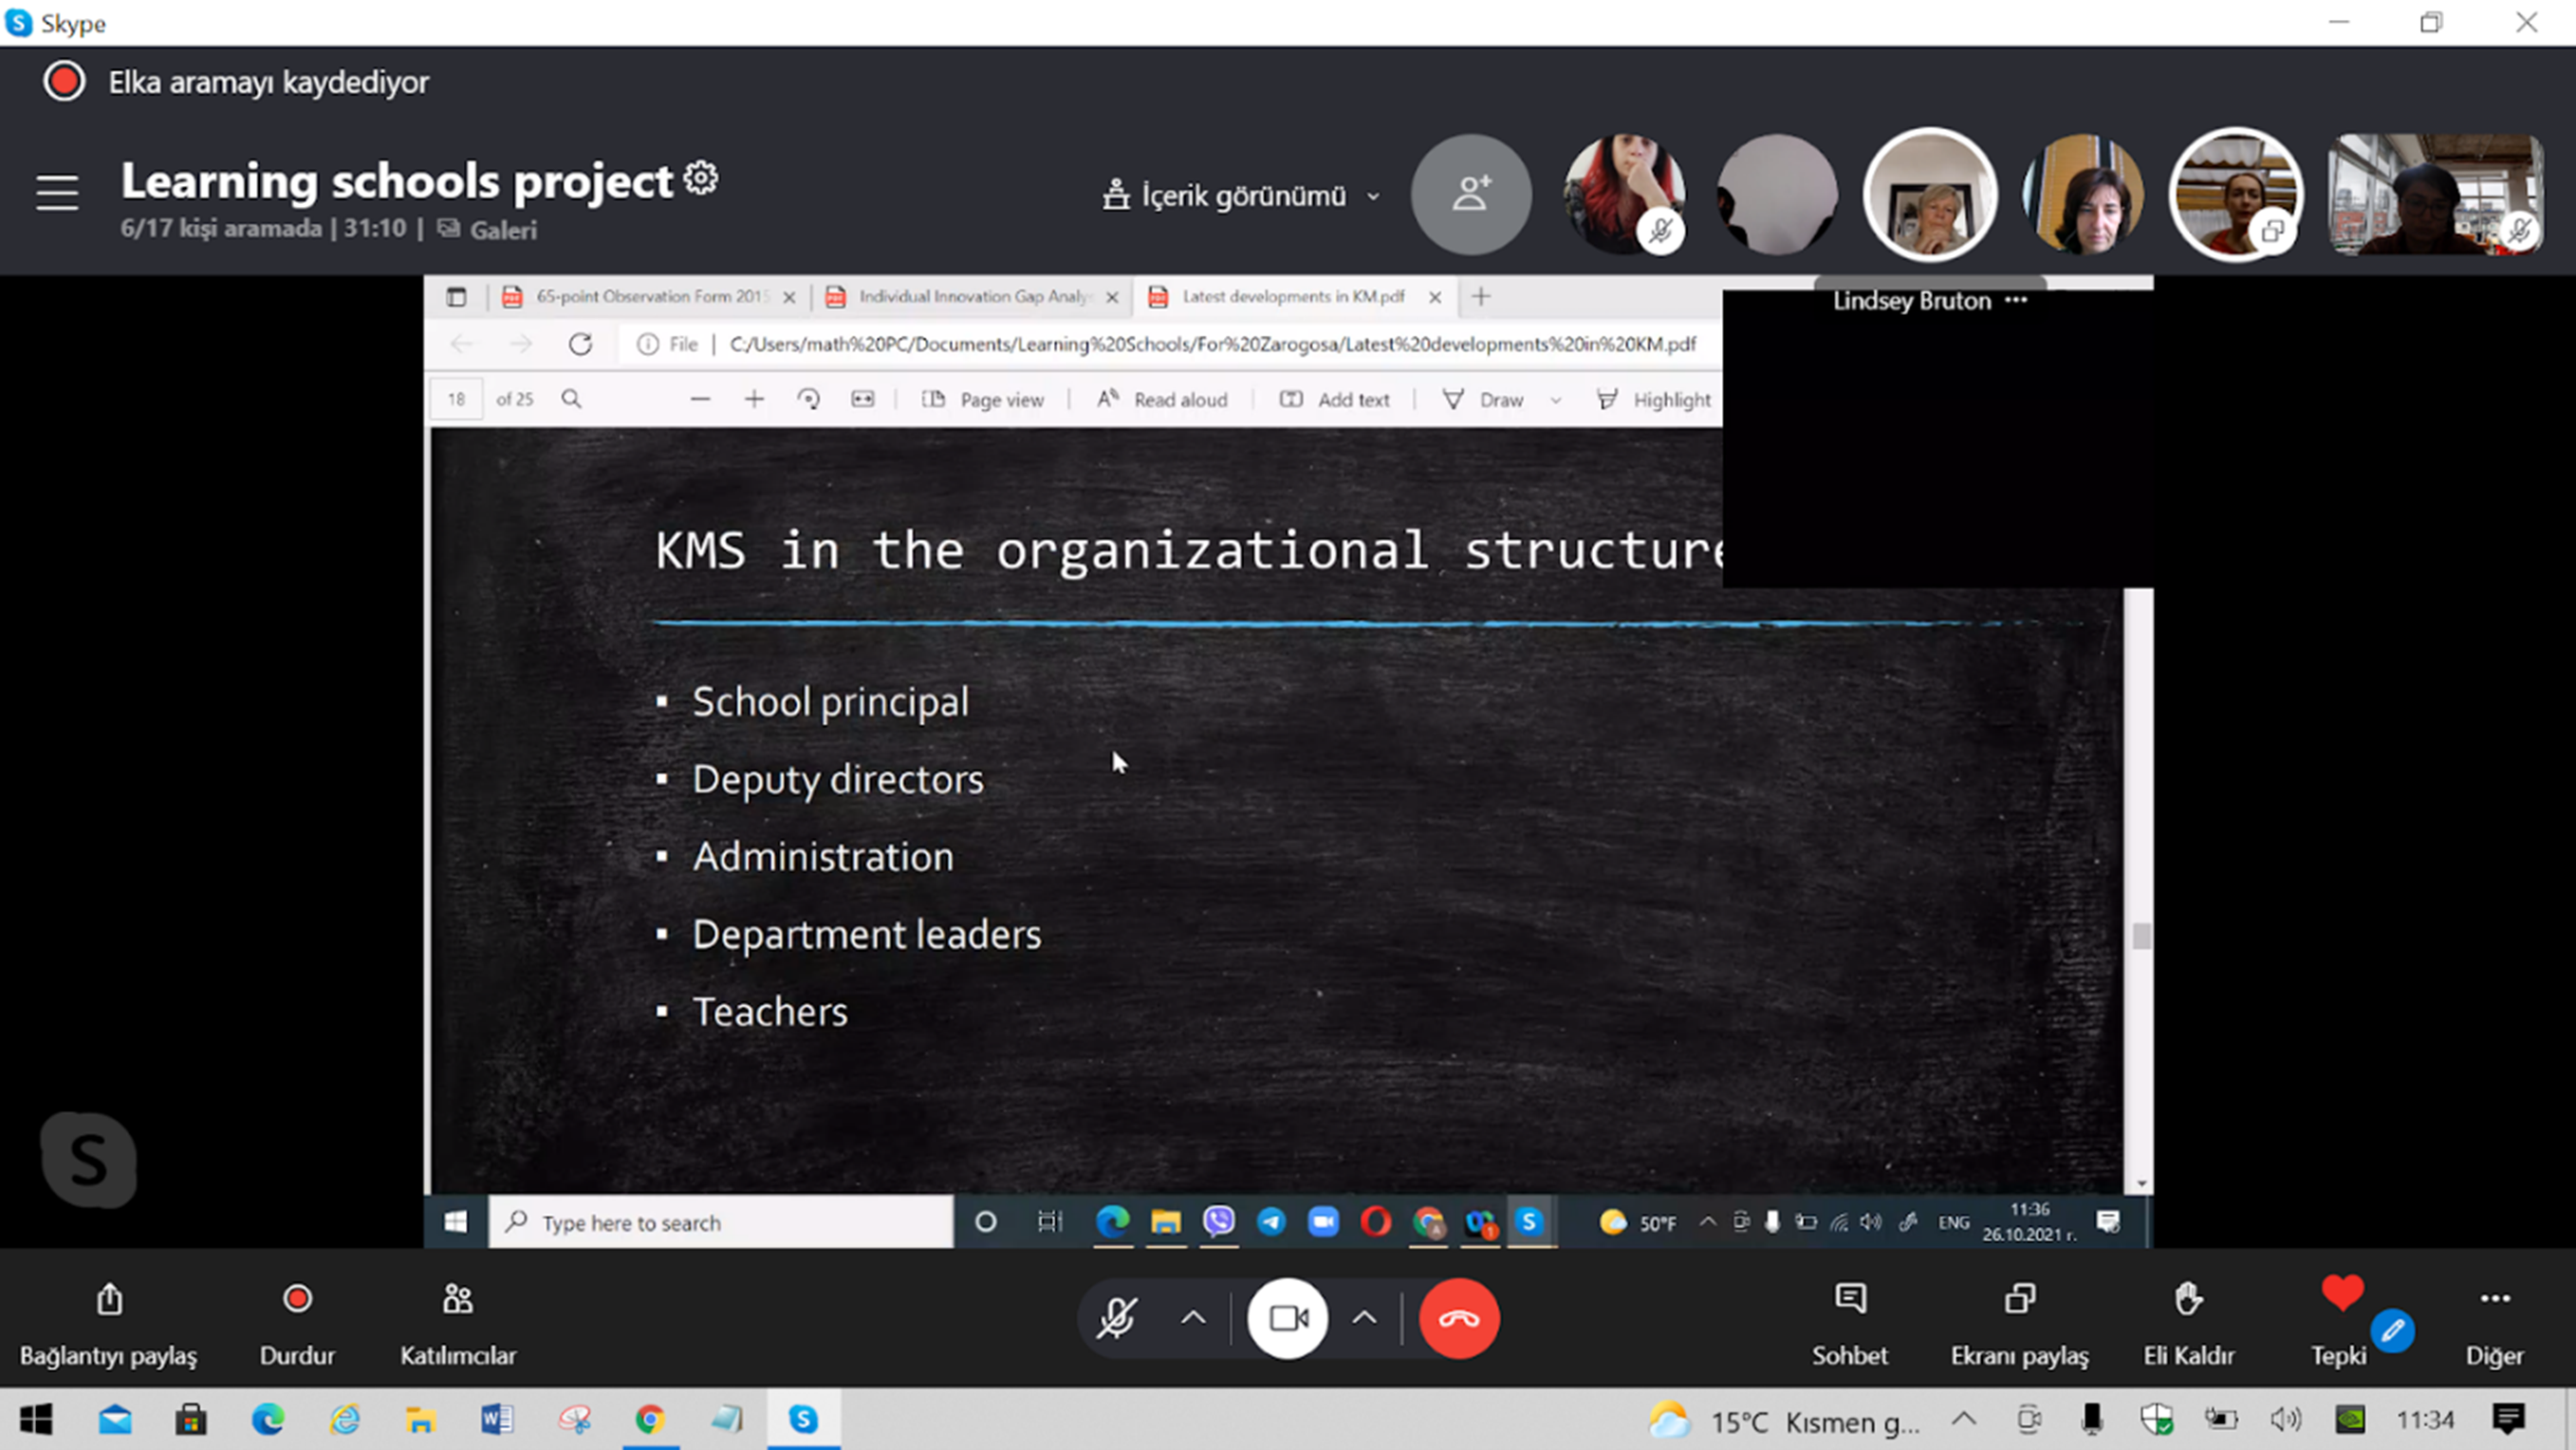Open call settings gear next to title
The width and height of the screenshot is (2576, 1450).
(701, 178)
